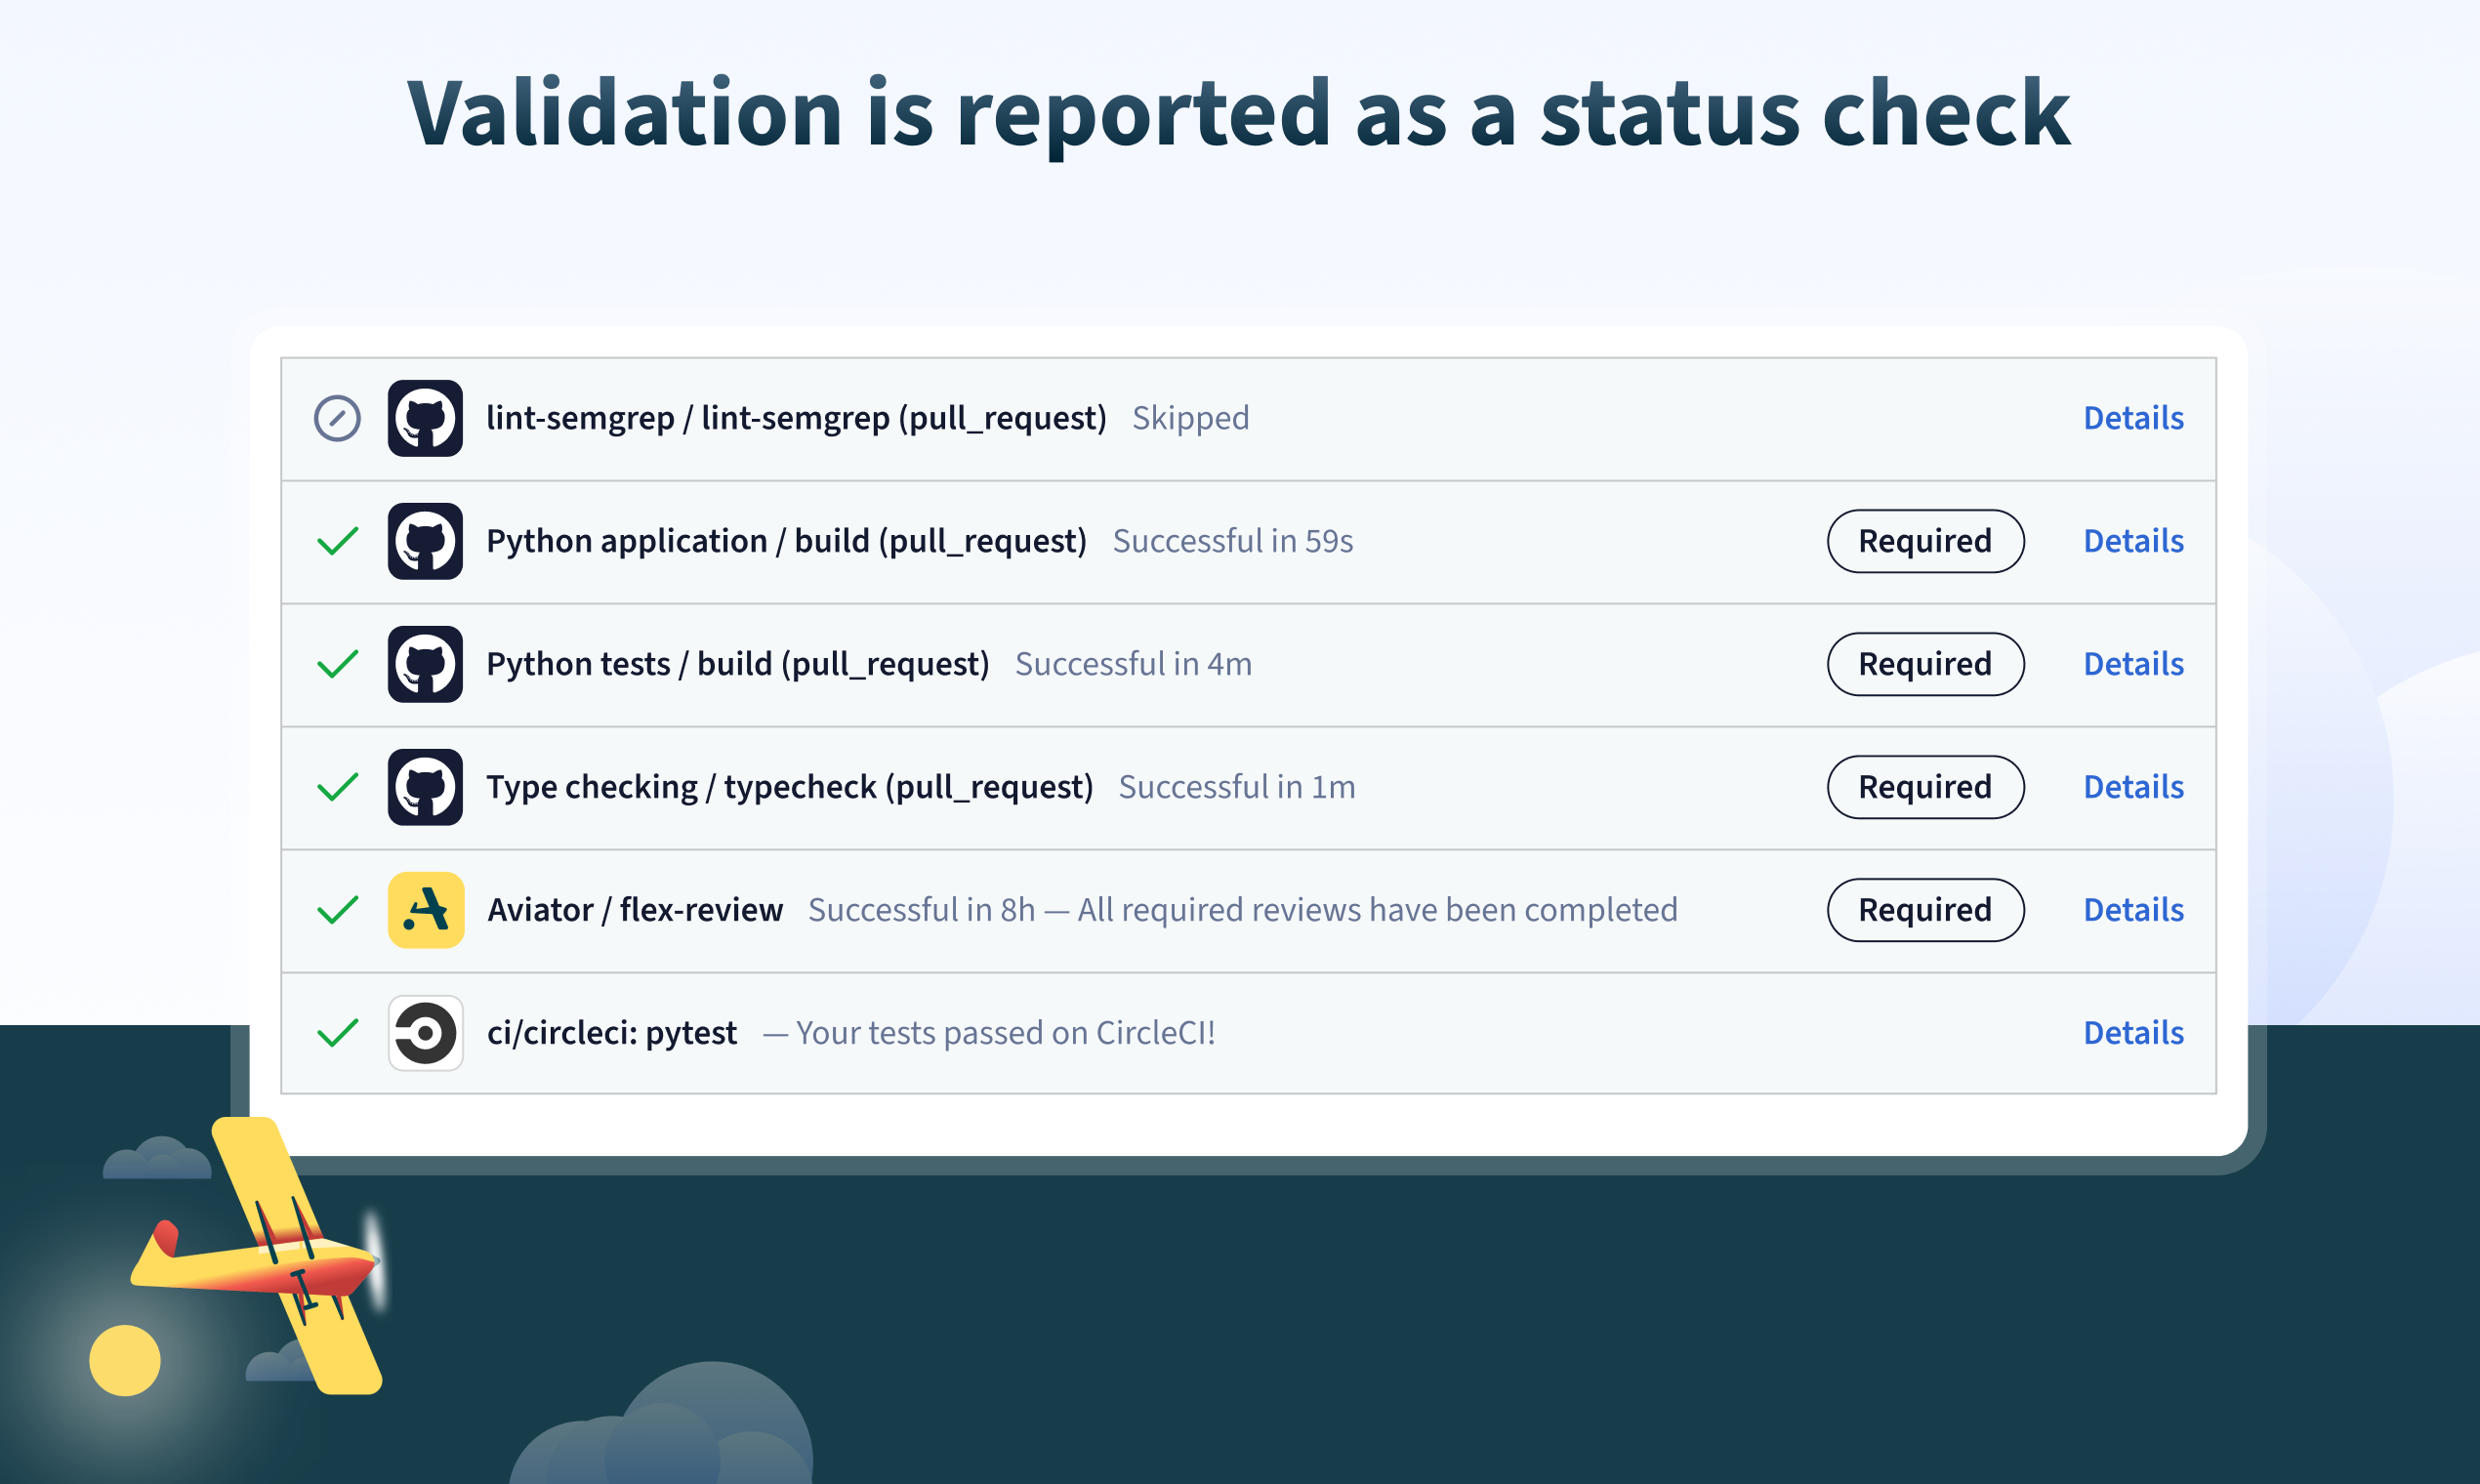The image size is (2480, 1484).
Task: Click 'lint-semgrep / lint-semgrep (pull_request)' text
Action: [796, 419]
